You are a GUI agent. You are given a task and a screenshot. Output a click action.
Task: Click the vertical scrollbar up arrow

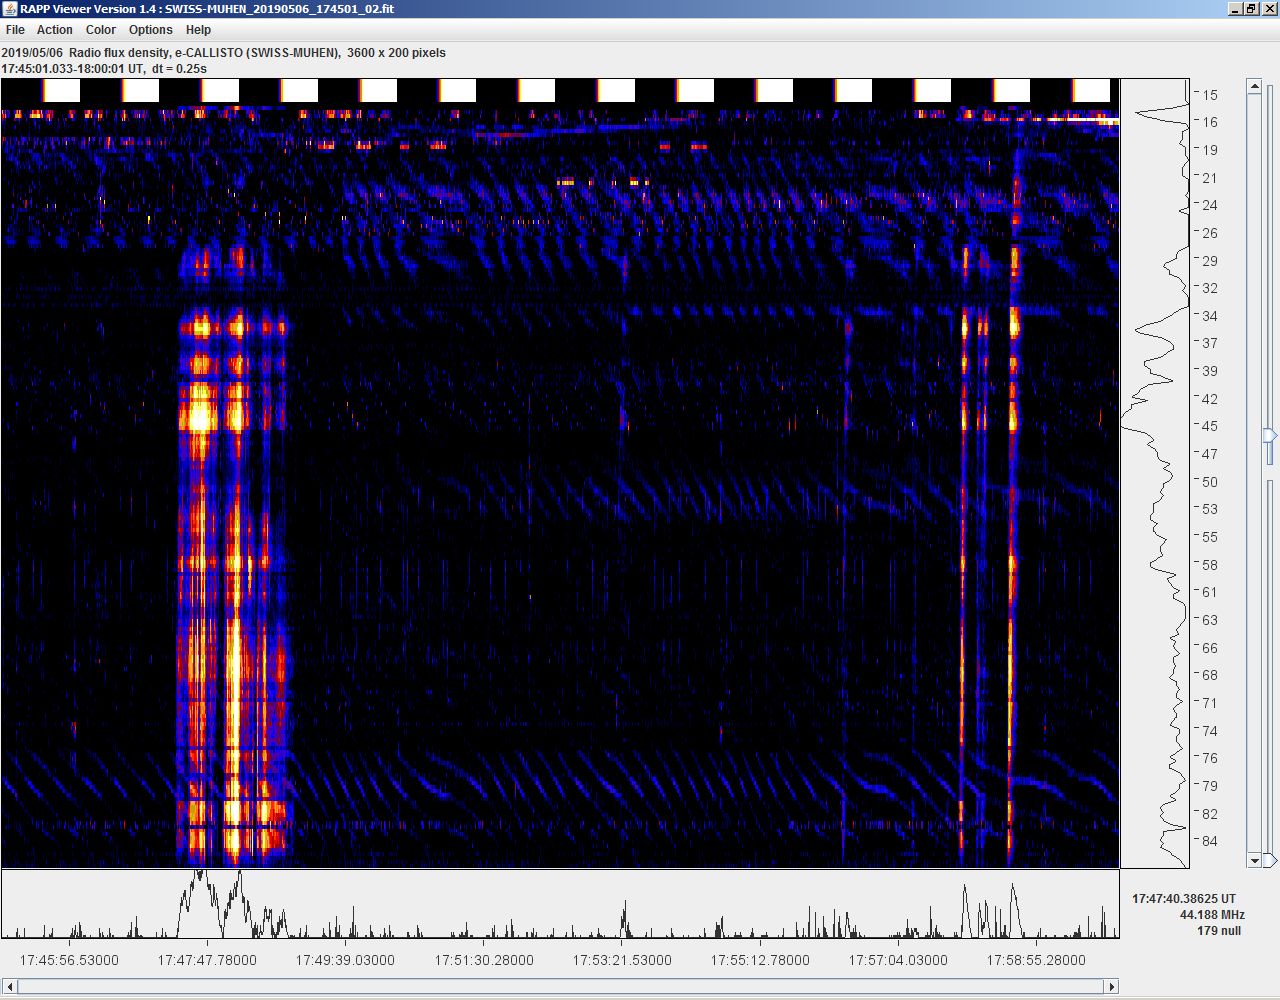click(1255, 87)
